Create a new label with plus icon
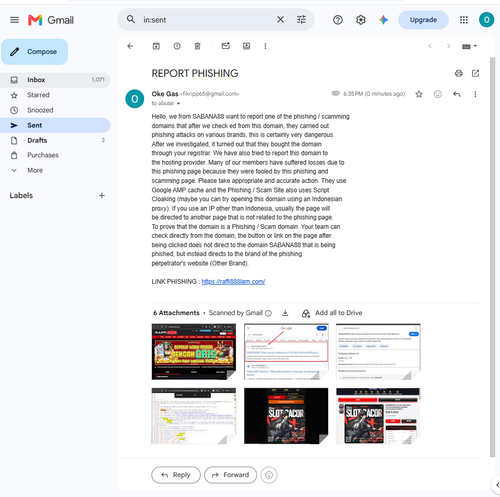 (x=102, y=196)
